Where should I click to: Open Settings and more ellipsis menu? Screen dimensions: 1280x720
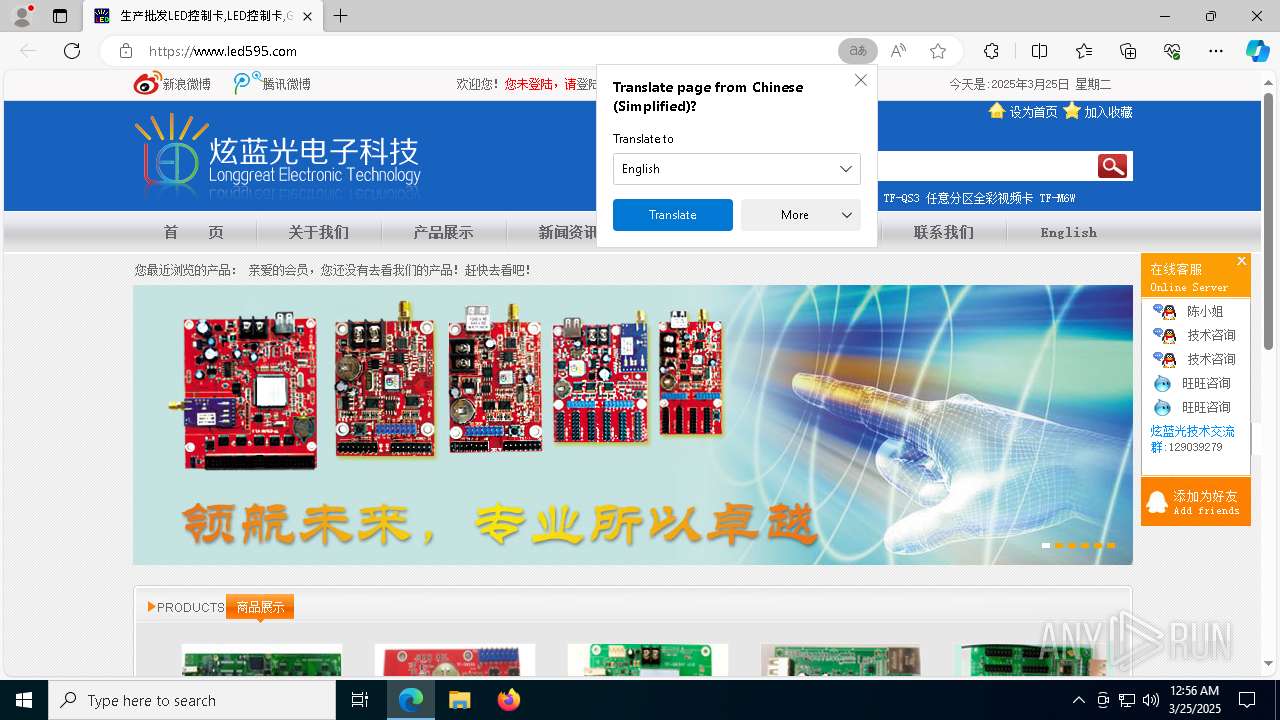pyautogui.click(x=1216, y=51)
